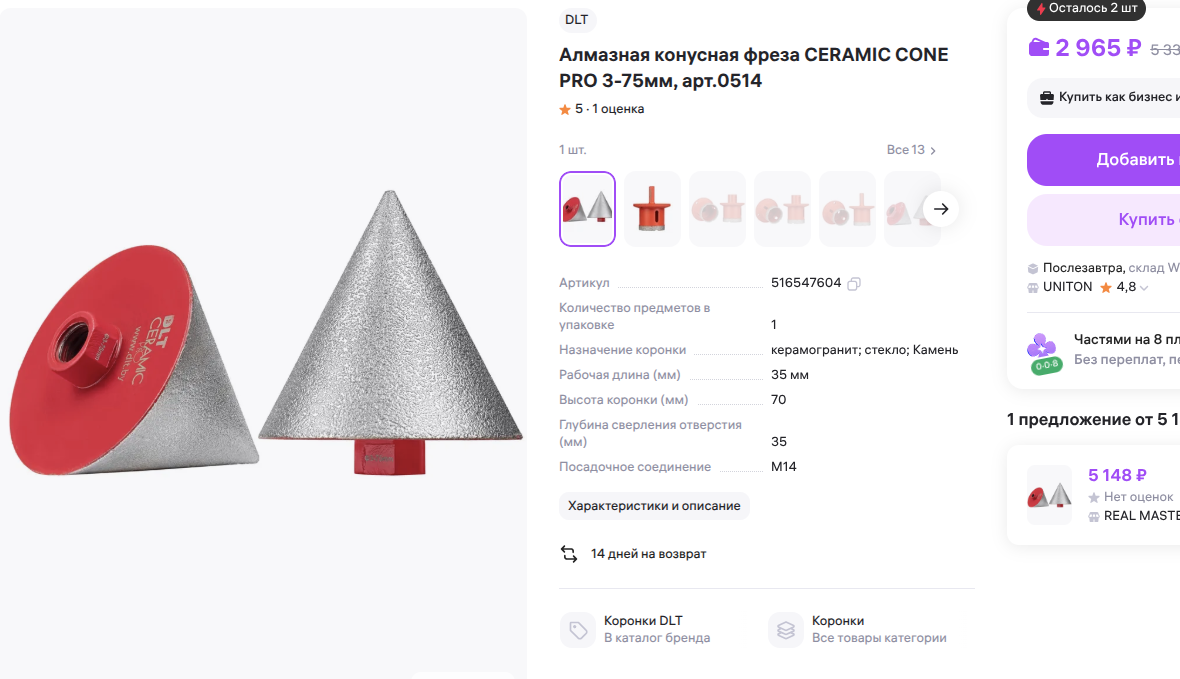This screenshot has width=1180, height=679.
Task: View the 1 оценка reviews link
Action: [x=618, y=109]
